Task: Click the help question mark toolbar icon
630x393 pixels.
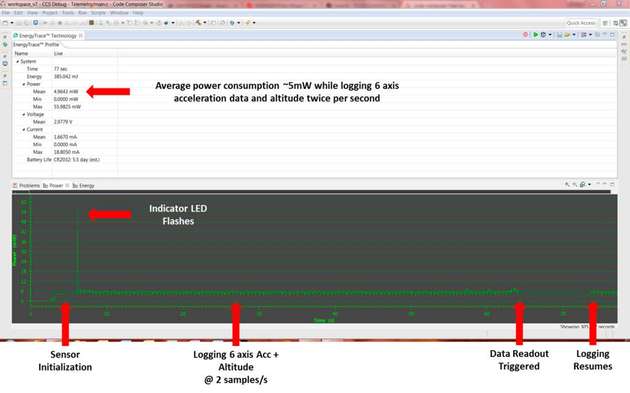Action: [232, 23]
